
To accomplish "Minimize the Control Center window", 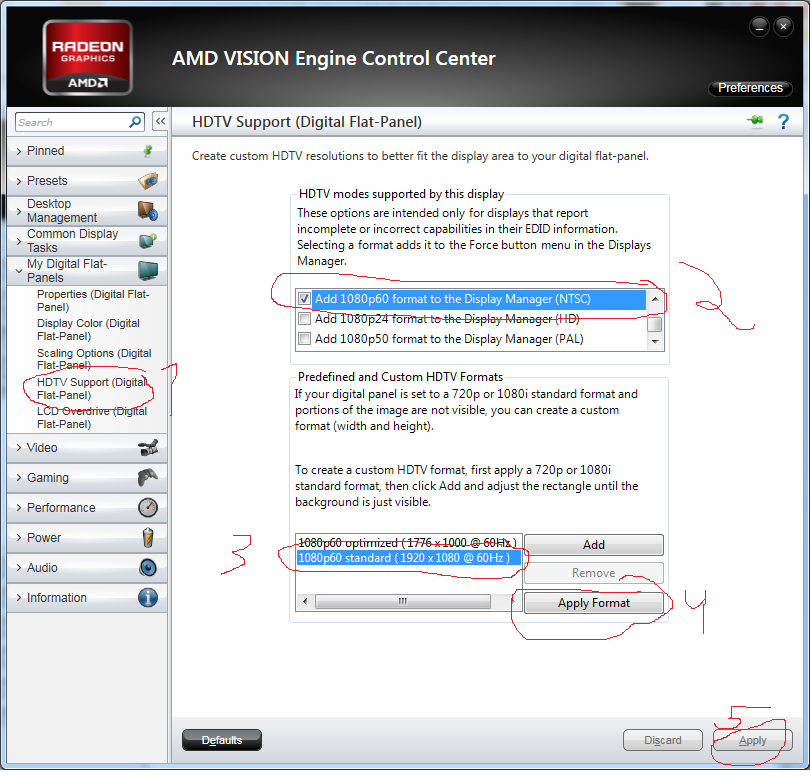I will [x=759, y=26].
